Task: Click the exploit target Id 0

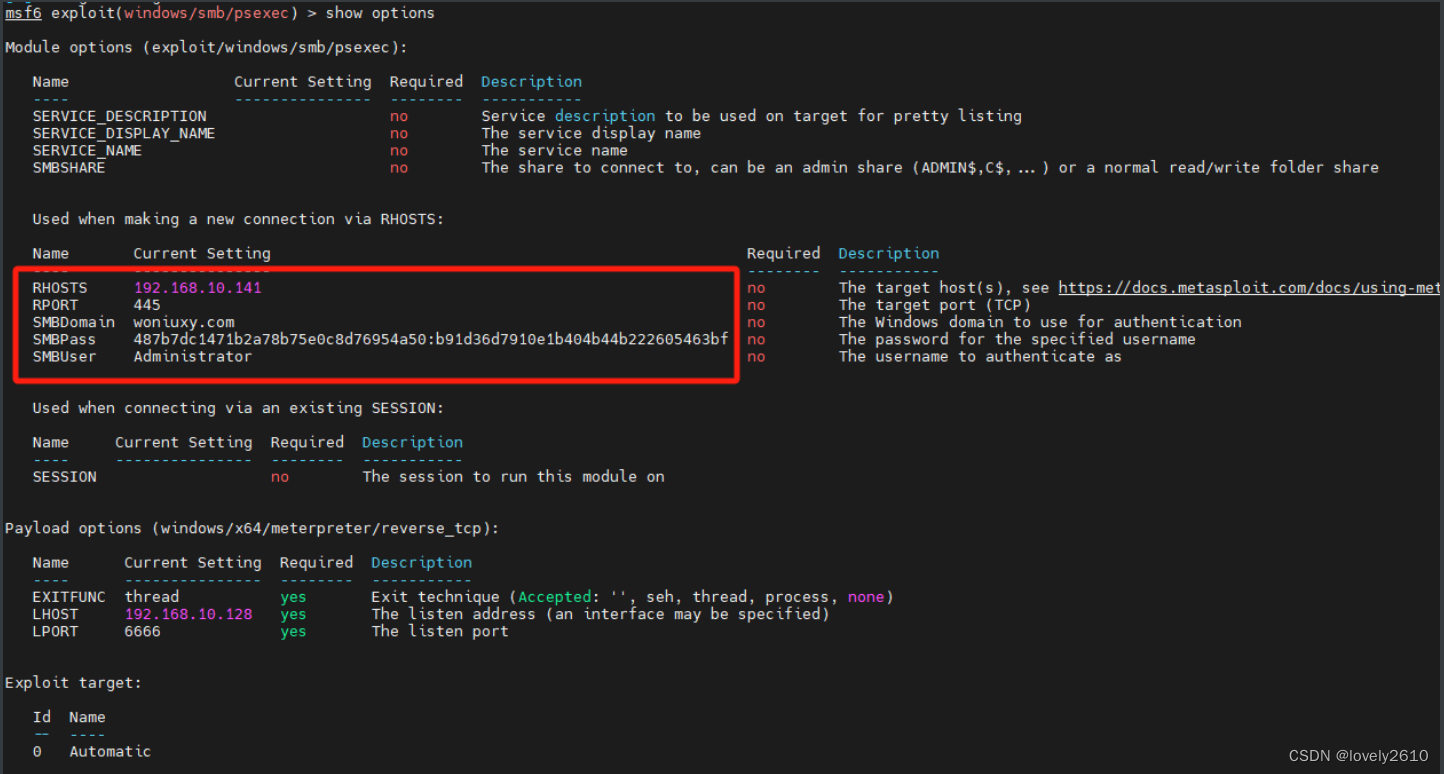Action: (37, 751)
